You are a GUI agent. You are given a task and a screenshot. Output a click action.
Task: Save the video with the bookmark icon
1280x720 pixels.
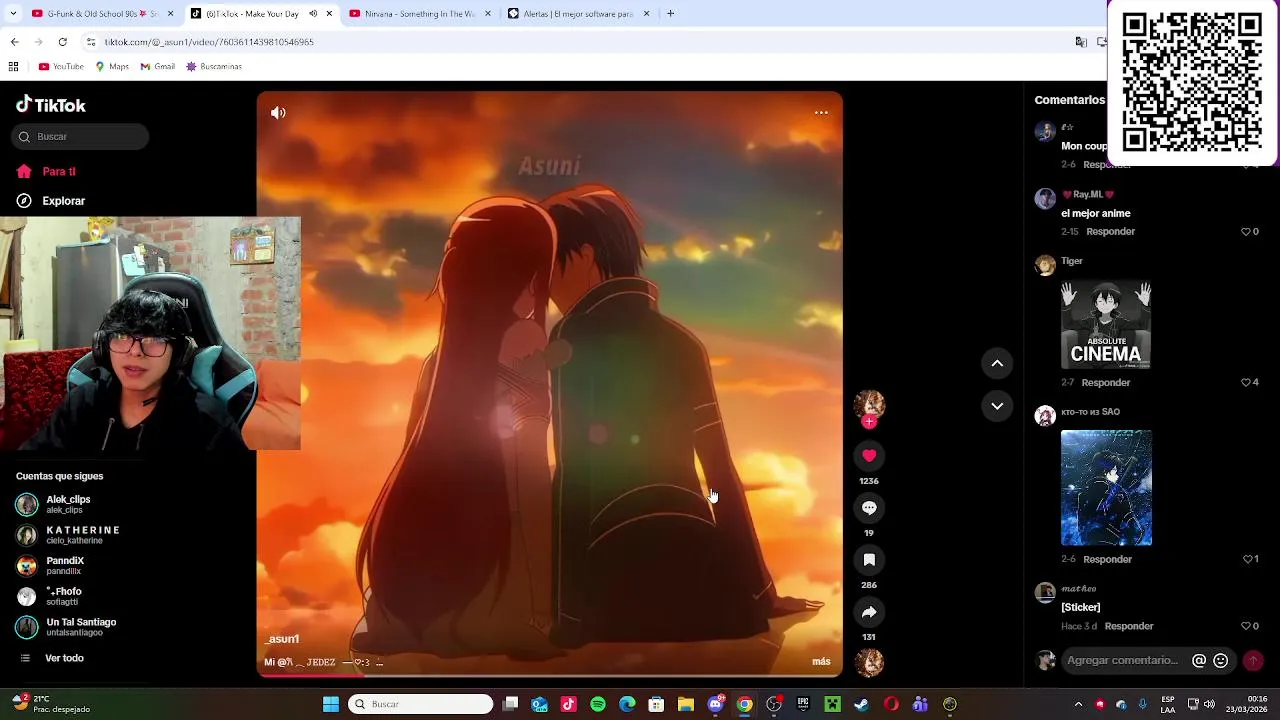(869, 560)
